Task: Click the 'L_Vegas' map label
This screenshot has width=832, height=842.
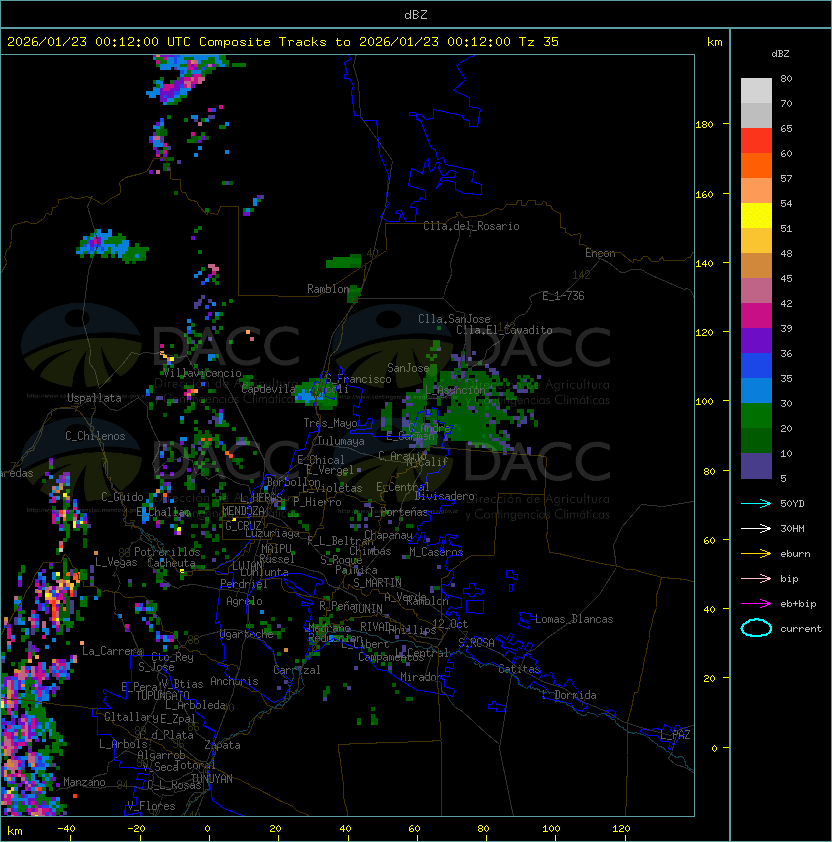Action: [116, 562]
